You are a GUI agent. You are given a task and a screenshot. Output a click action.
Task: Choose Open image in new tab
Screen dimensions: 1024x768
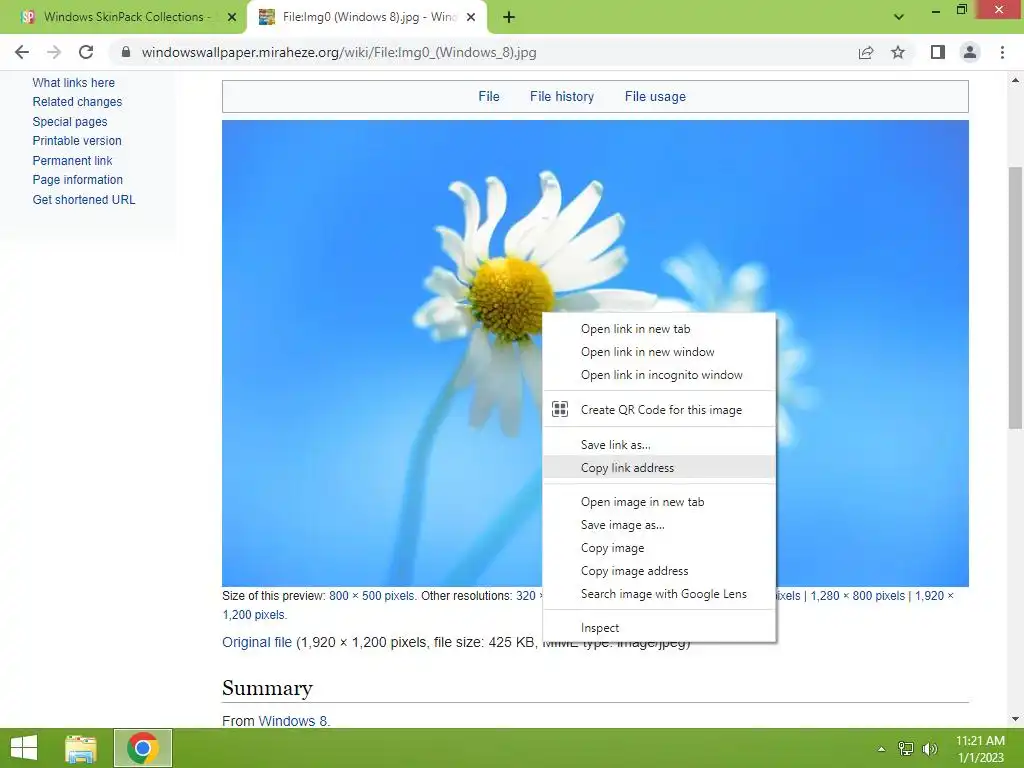click(x=659, y=502)
